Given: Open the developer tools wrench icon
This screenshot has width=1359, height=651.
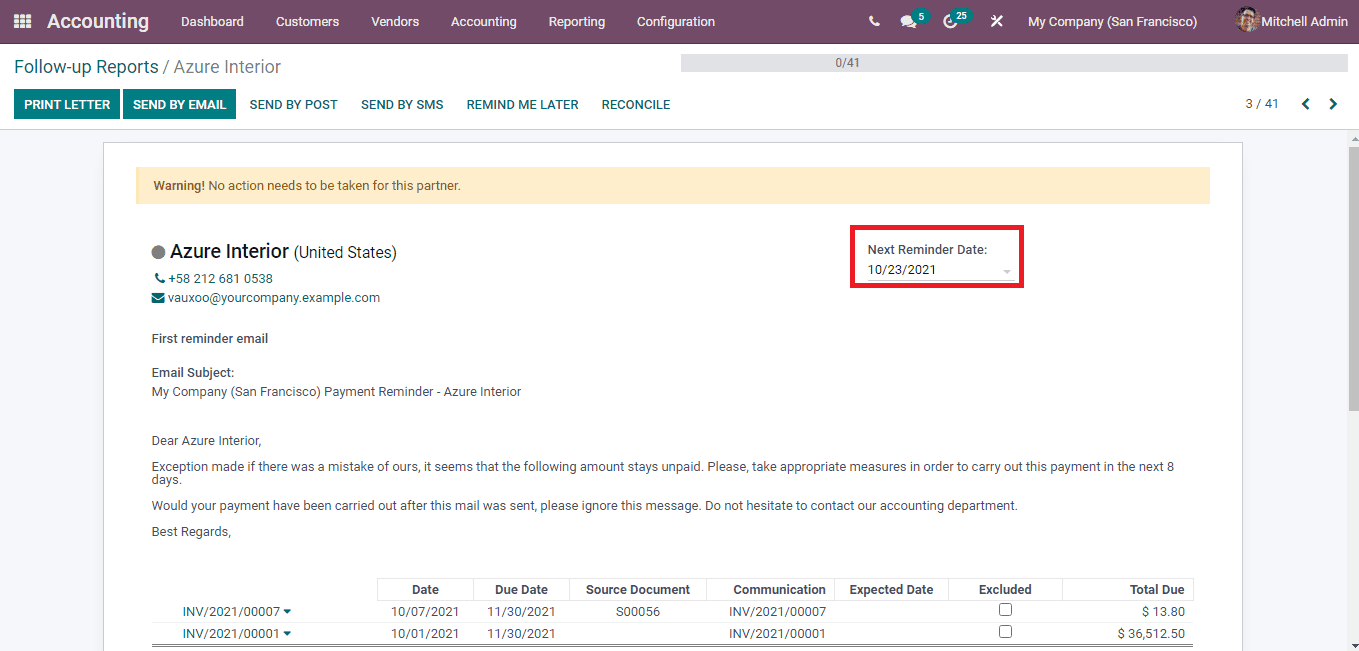Looking at the screenshot, I should pyautogui.click(x=995, y=20).
